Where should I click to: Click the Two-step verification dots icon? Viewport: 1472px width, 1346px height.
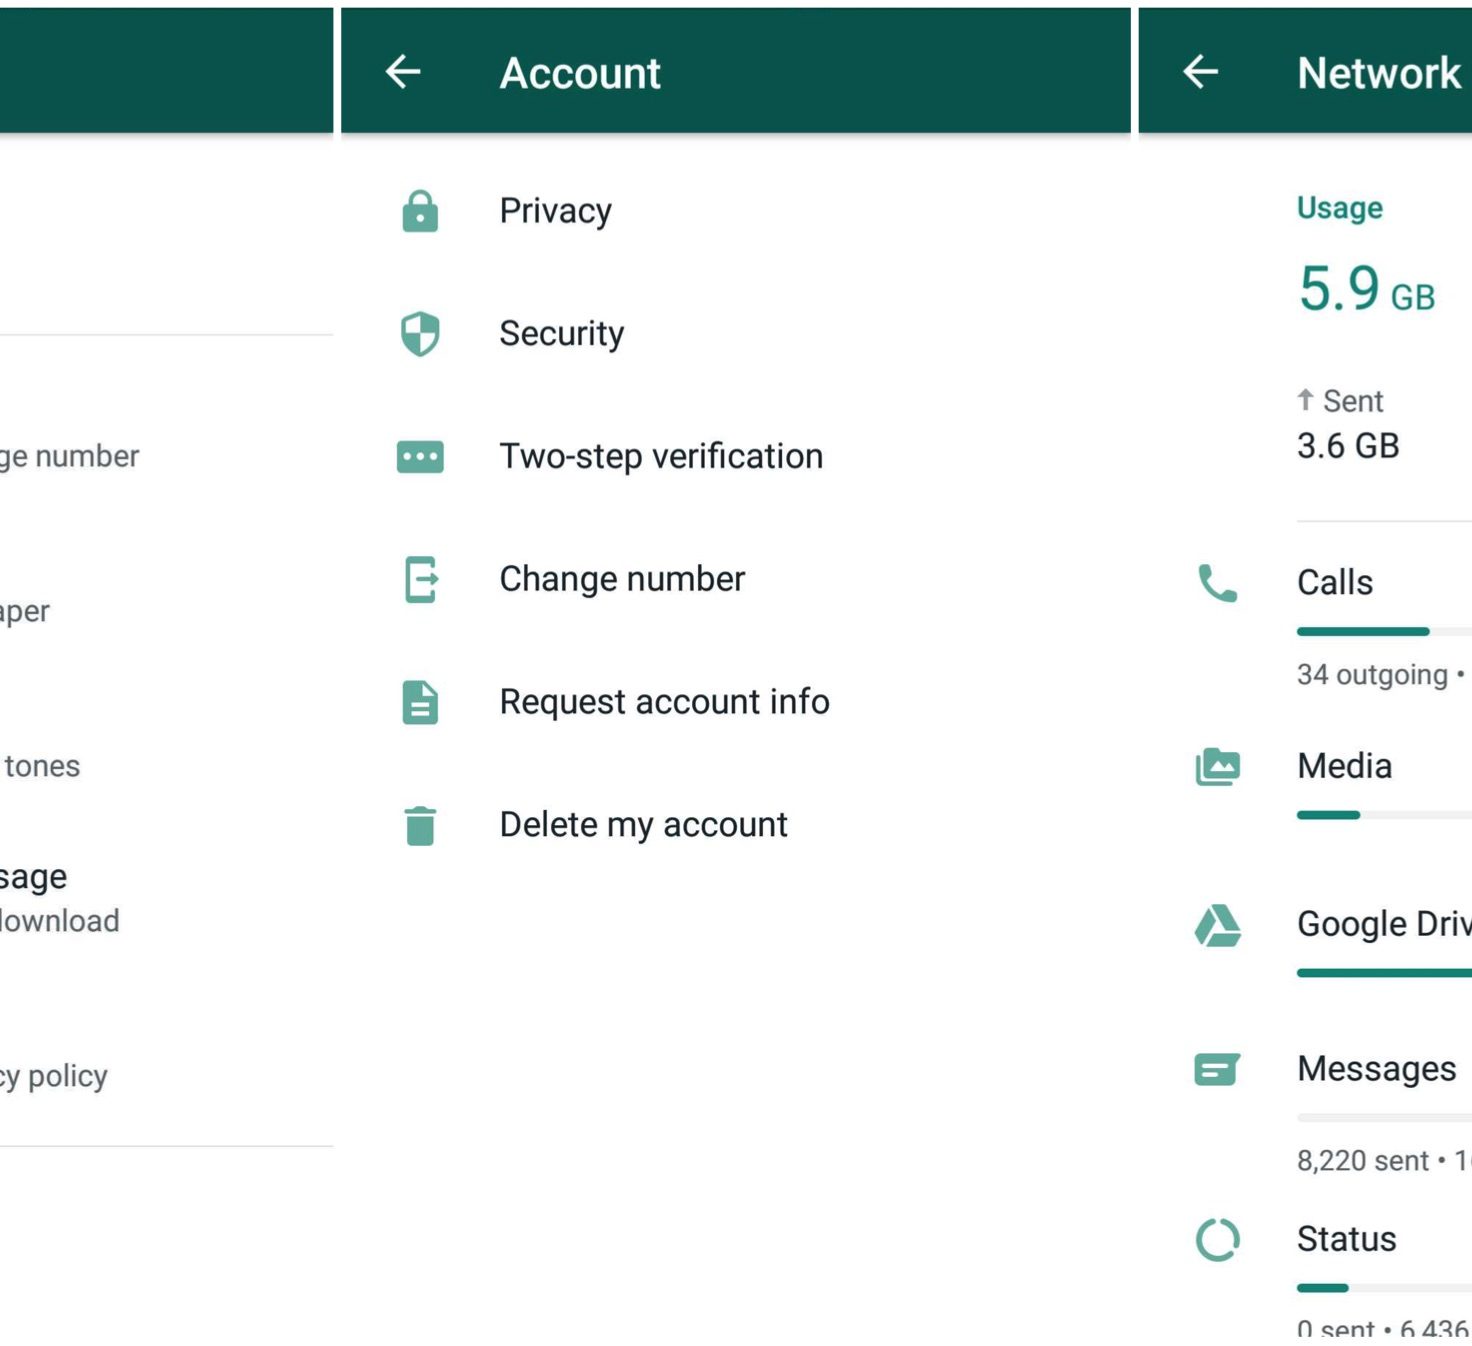click(x=420, y=457)
